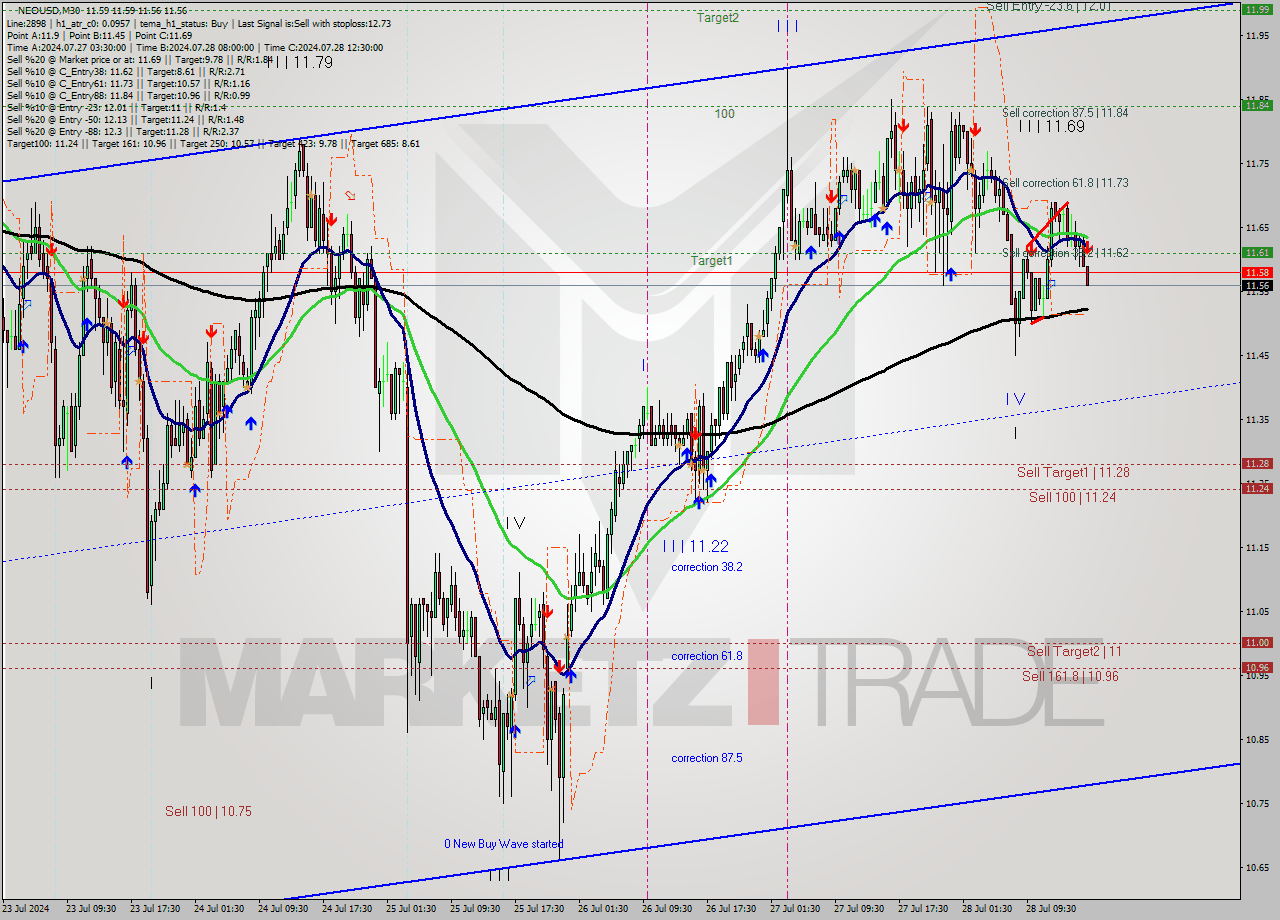Click the green 11.99 price tag
Viewport: 1280px width, 920px height.
[1257, 9]
